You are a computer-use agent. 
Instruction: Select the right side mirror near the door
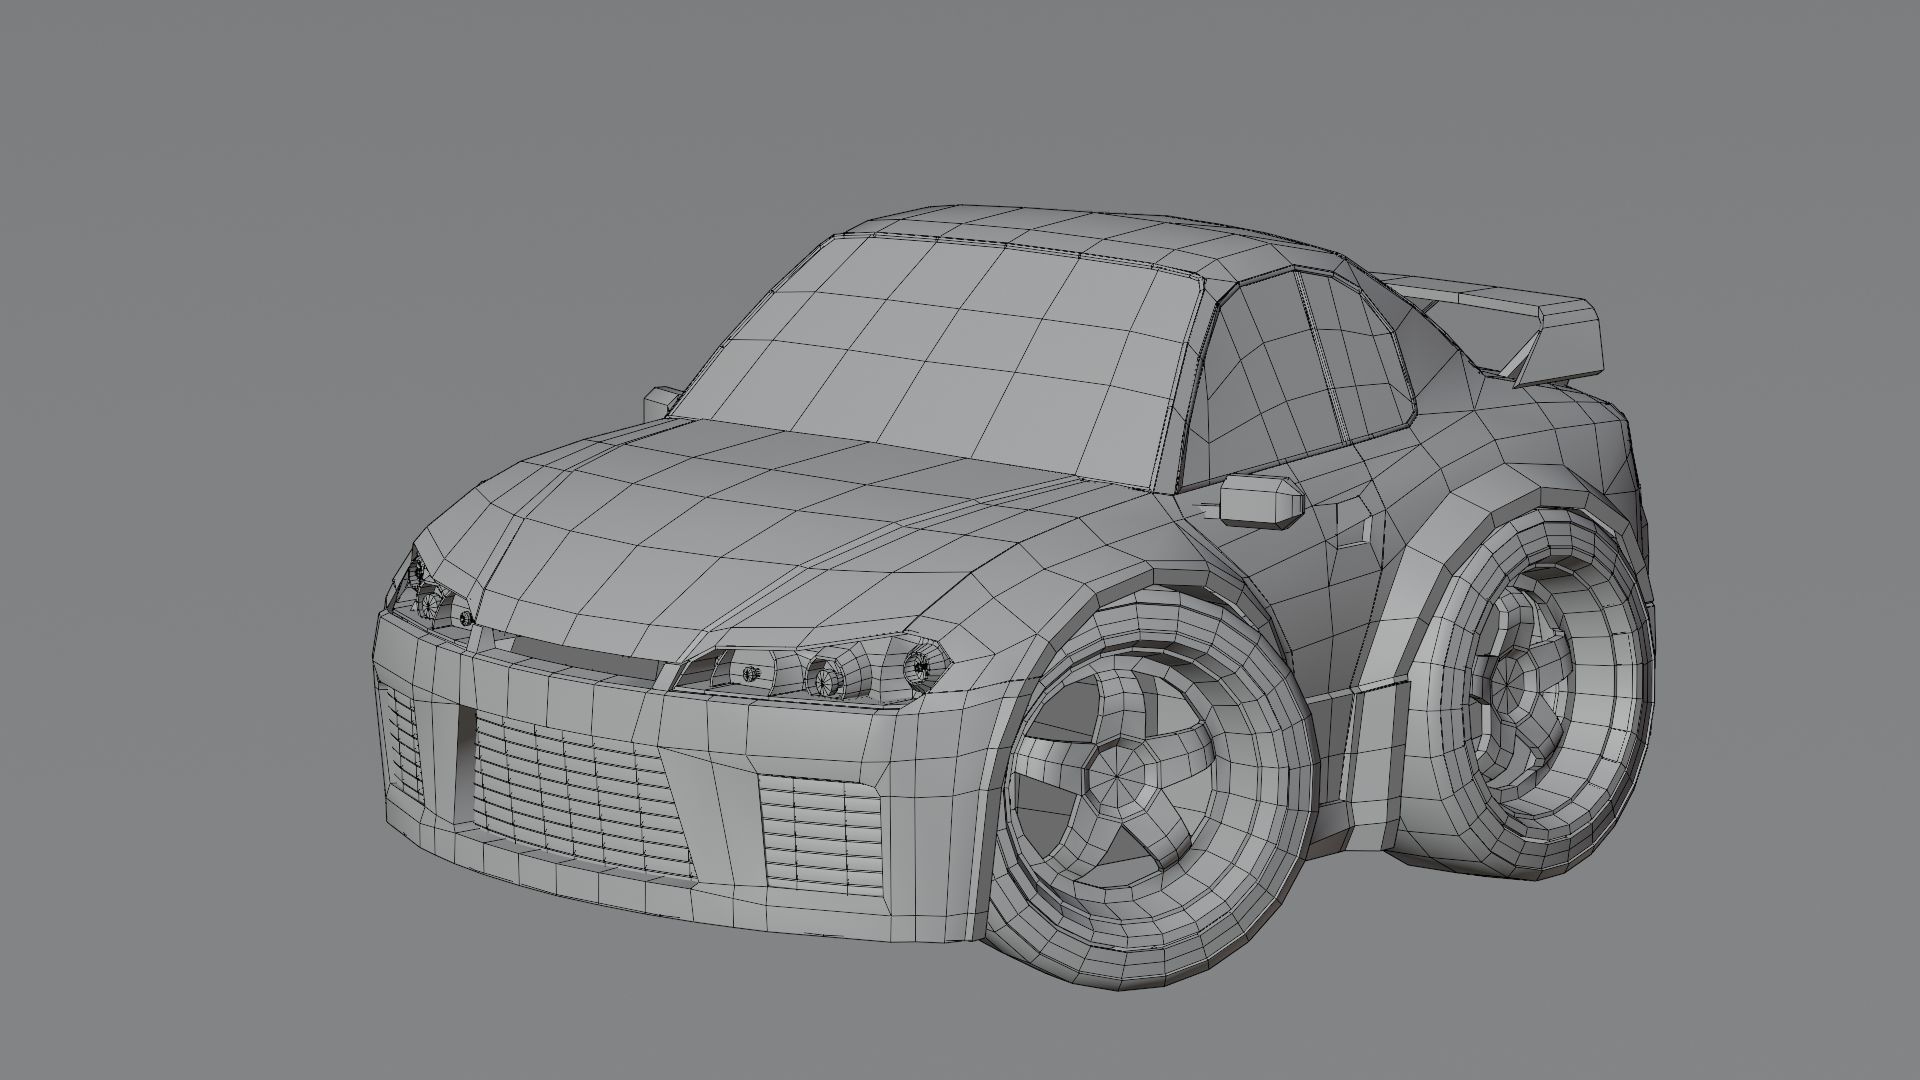[1261, 500]
